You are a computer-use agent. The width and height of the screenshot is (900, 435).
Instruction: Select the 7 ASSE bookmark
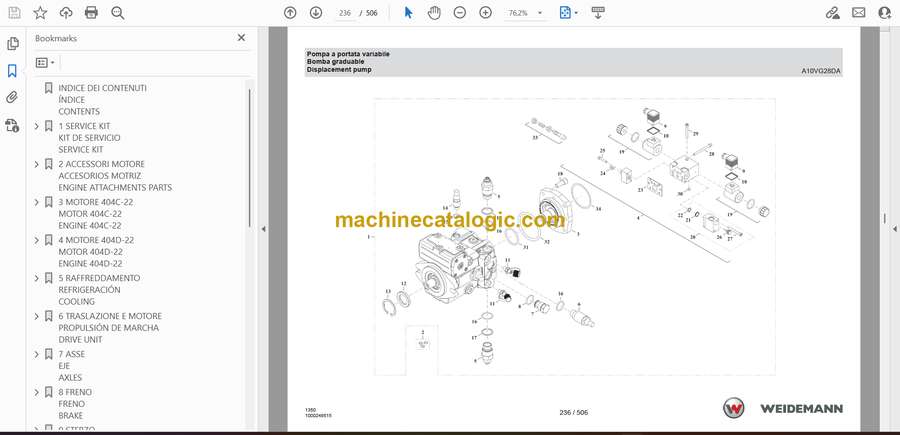click(x=71, y=366)
